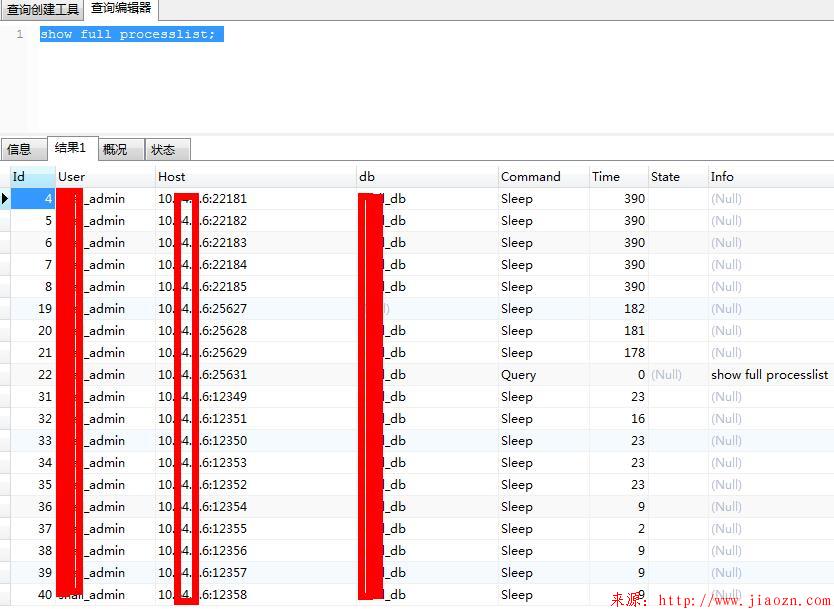This screenshot has height=609, width=834.
Task: Click the db column header
Action: [367, 176]
